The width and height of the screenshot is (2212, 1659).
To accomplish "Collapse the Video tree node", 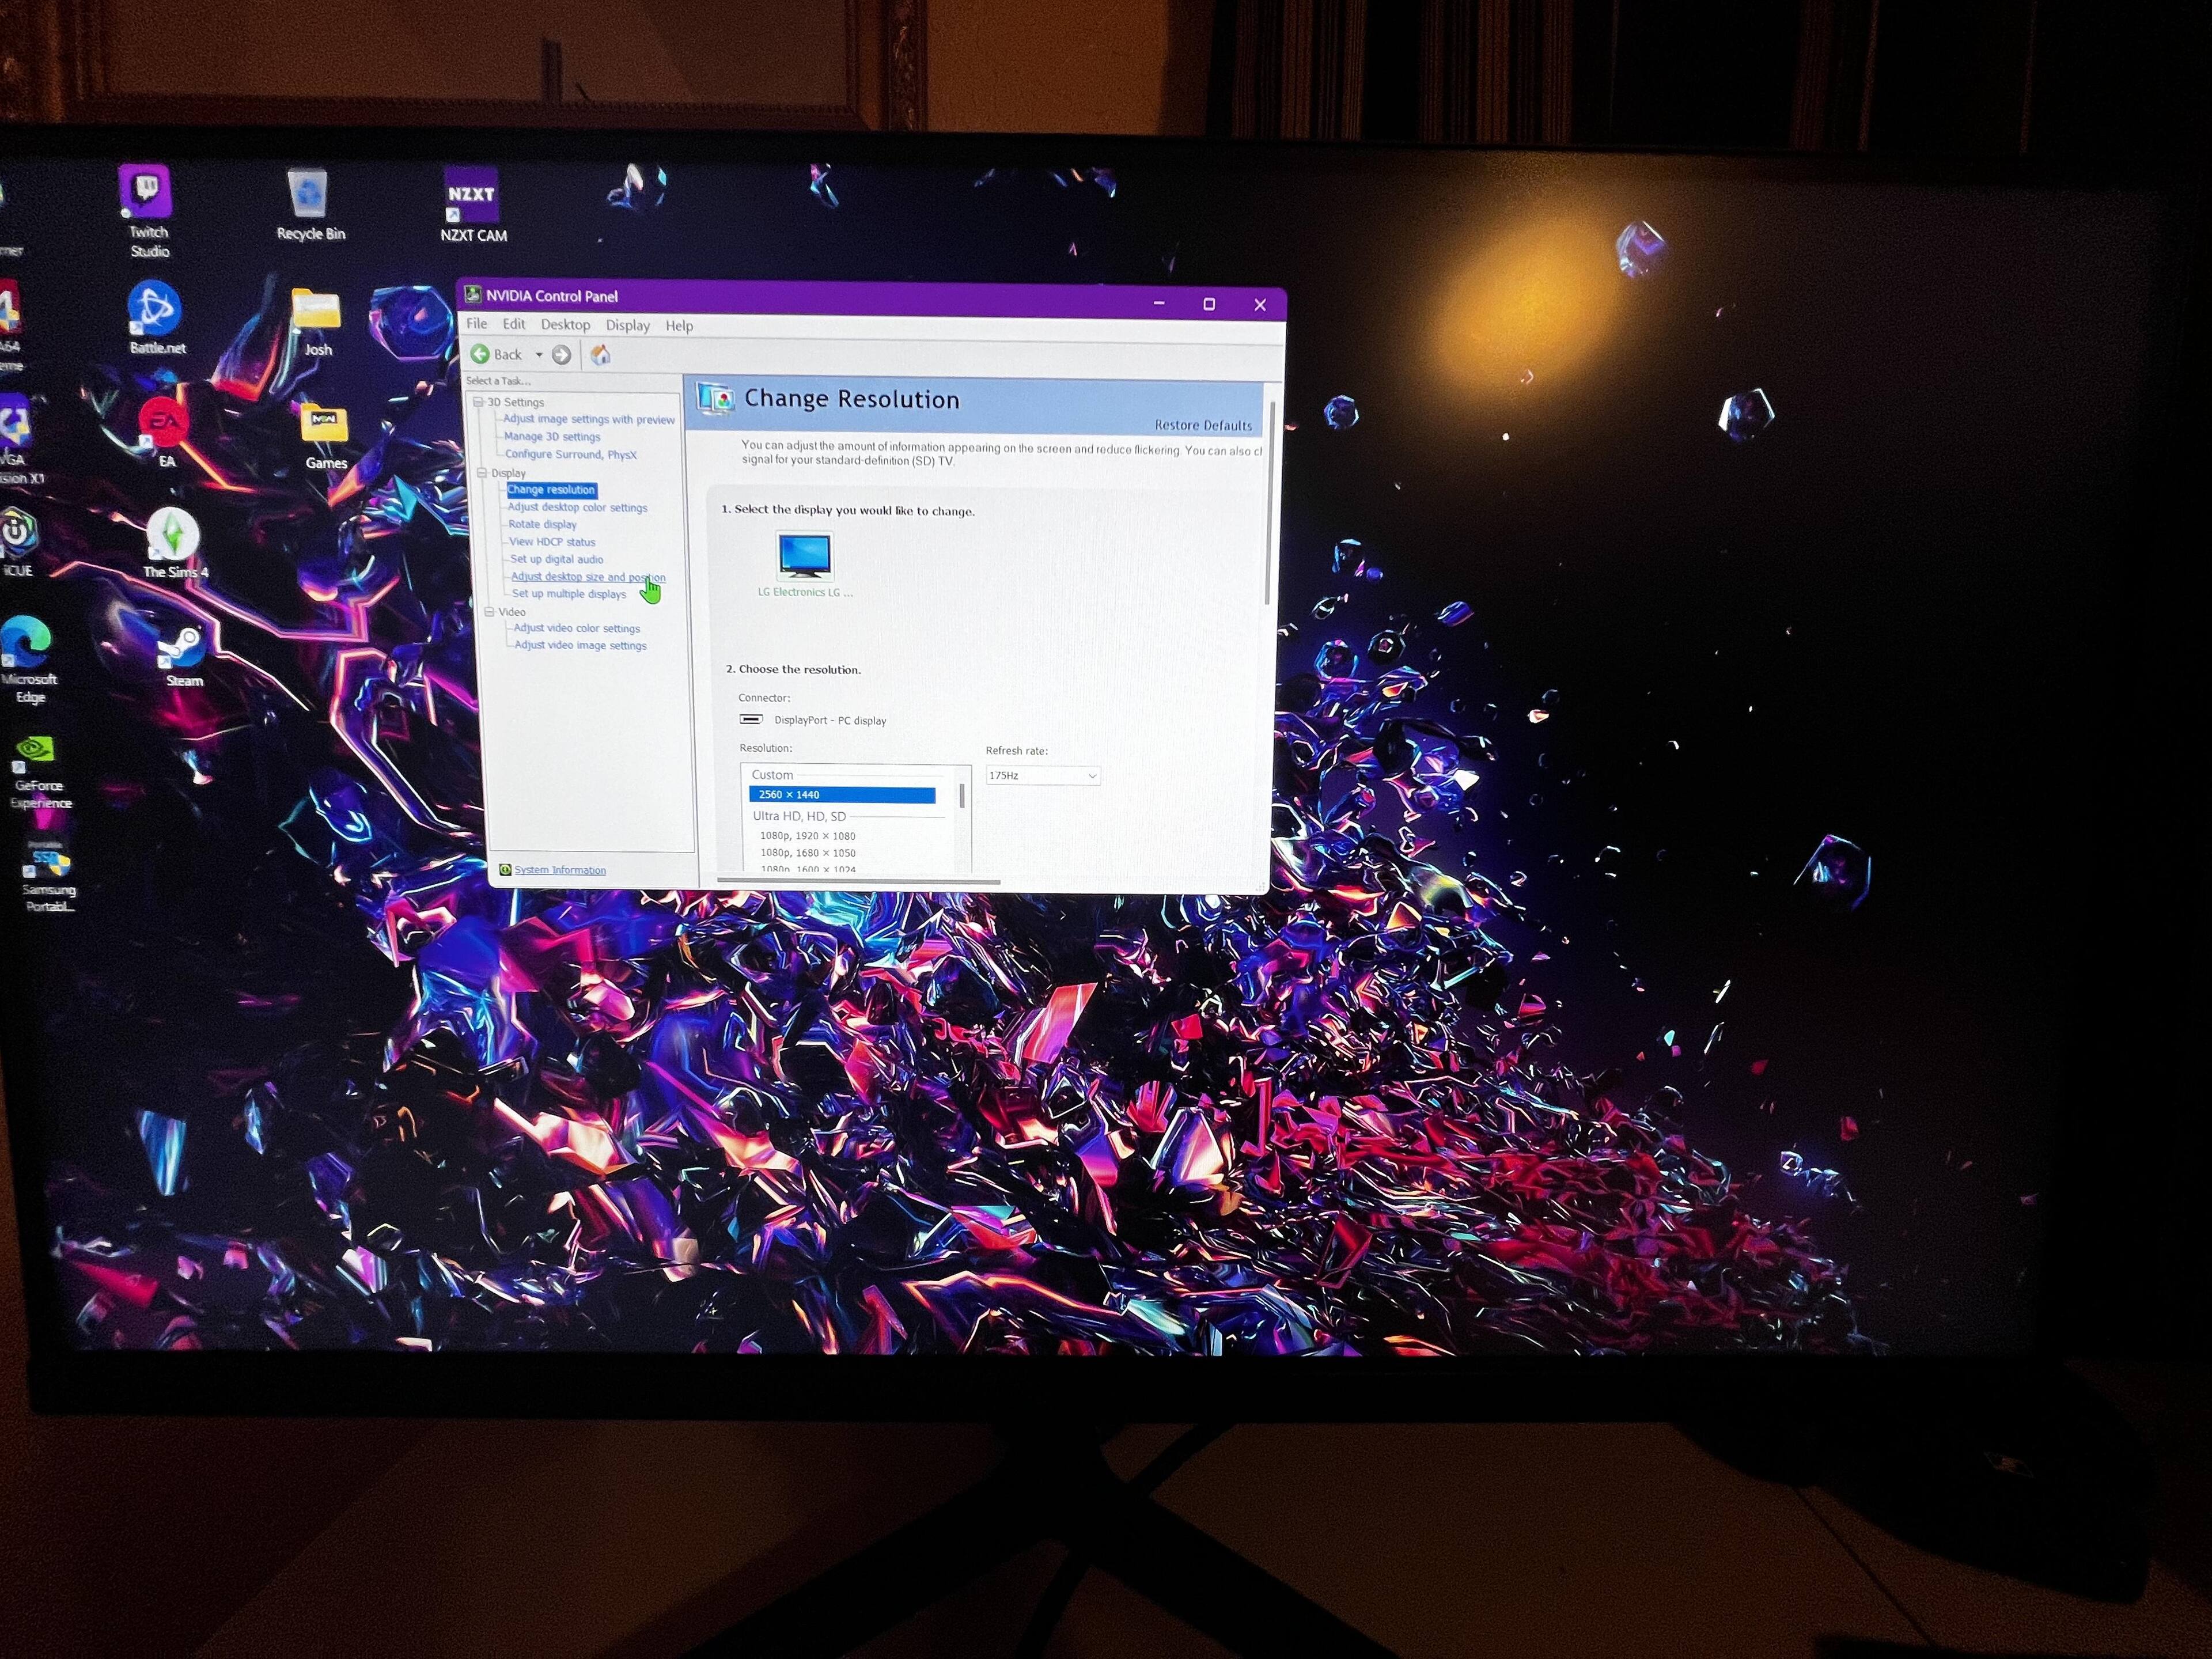I will pyautogui.click(x=489, y=611).
